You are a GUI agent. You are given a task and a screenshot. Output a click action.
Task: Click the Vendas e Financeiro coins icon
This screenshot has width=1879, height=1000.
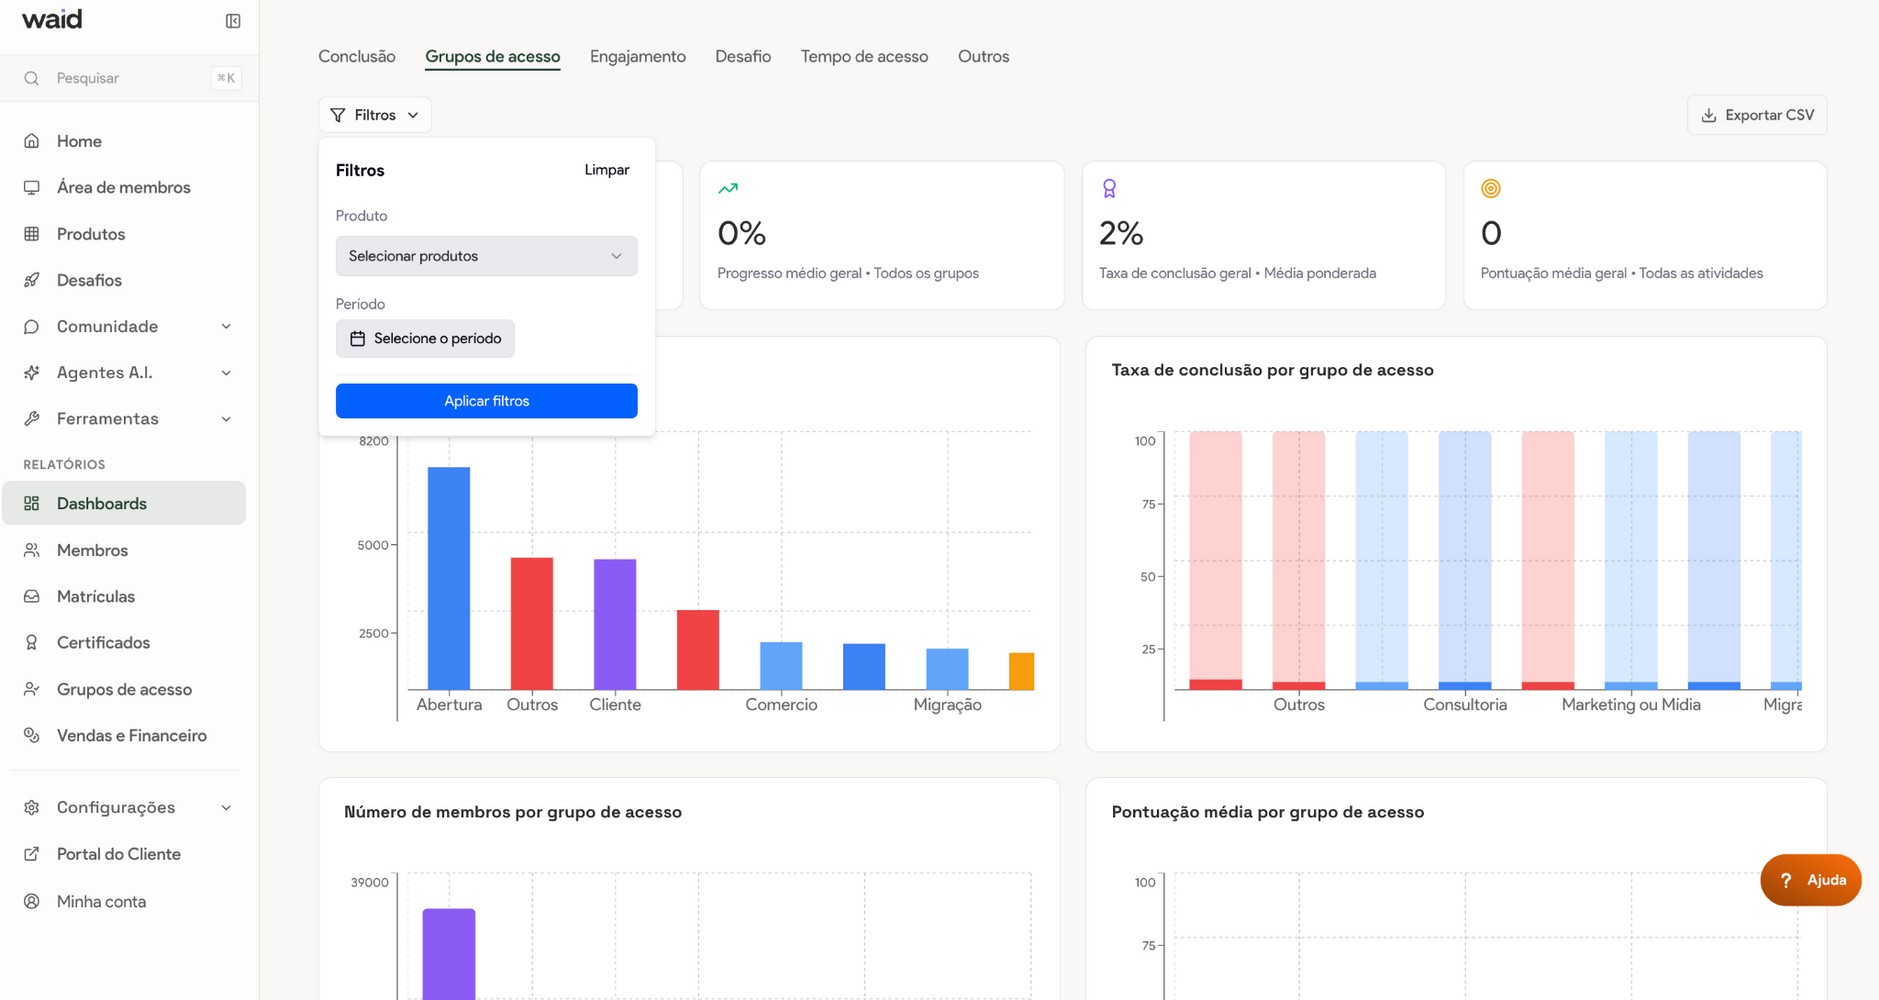(x=32, y=735)
